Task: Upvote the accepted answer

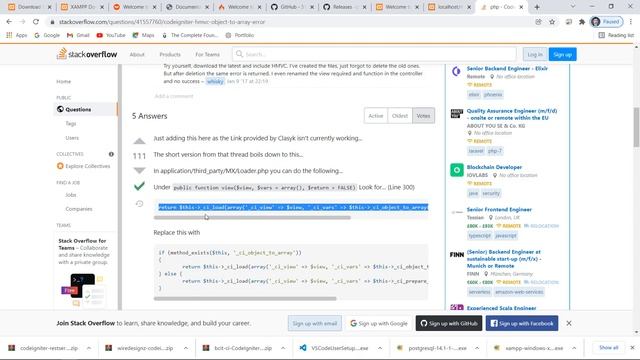Action: (139, 141)
